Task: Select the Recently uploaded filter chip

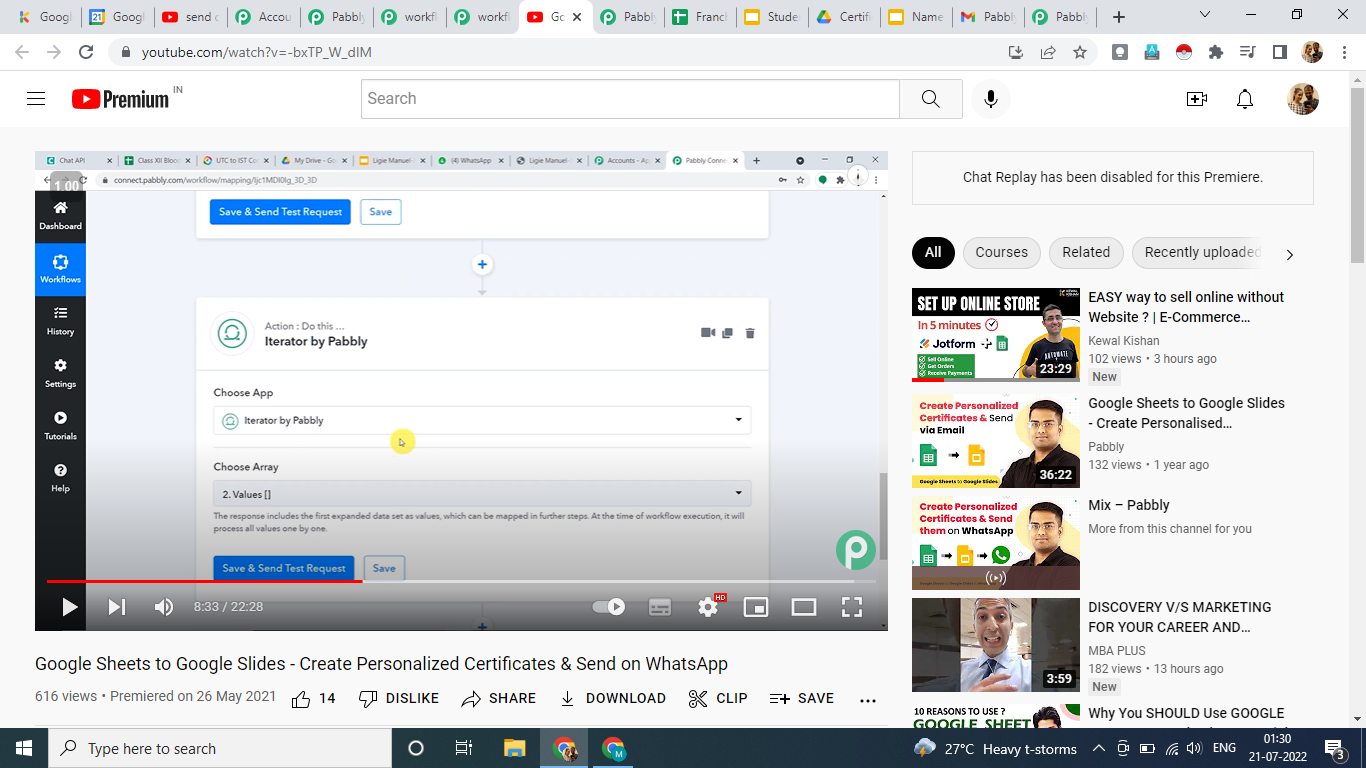Action: [1201, 253]
